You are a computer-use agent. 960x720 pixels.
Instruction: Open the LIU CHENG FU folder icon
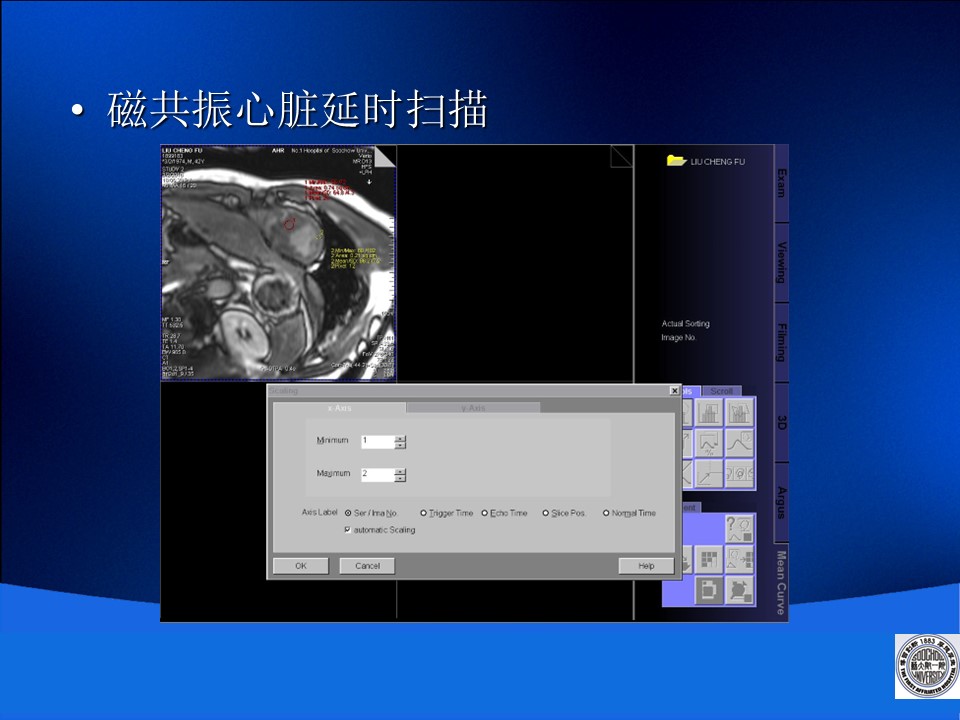tap(676, 160)
